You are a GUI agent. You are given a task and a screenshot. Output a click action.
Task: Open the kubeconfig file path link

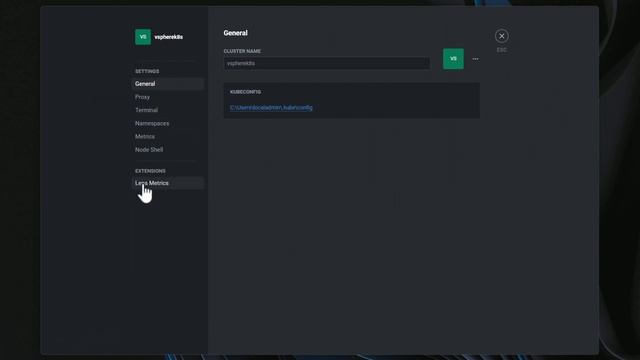pyautogui.click(x=271, y=108)
